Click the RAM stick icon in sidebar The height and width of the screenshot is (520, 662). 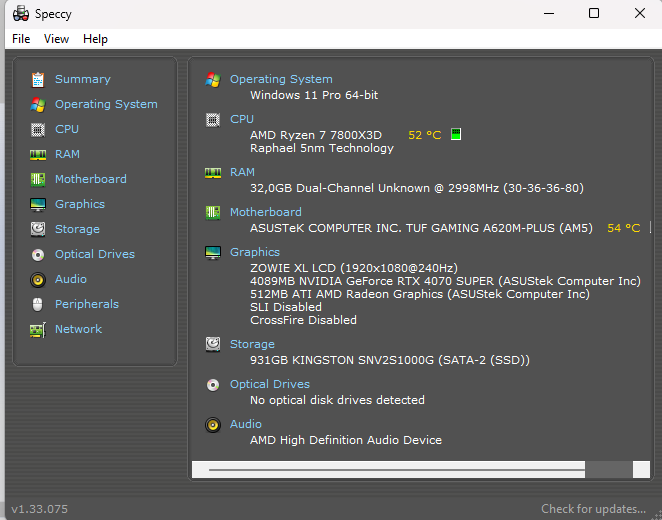pos(38,155)
